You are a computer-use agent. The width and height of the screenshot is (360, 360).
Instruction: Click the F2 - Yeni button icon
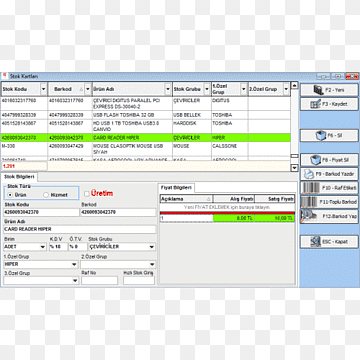click(x=319, y=90)
